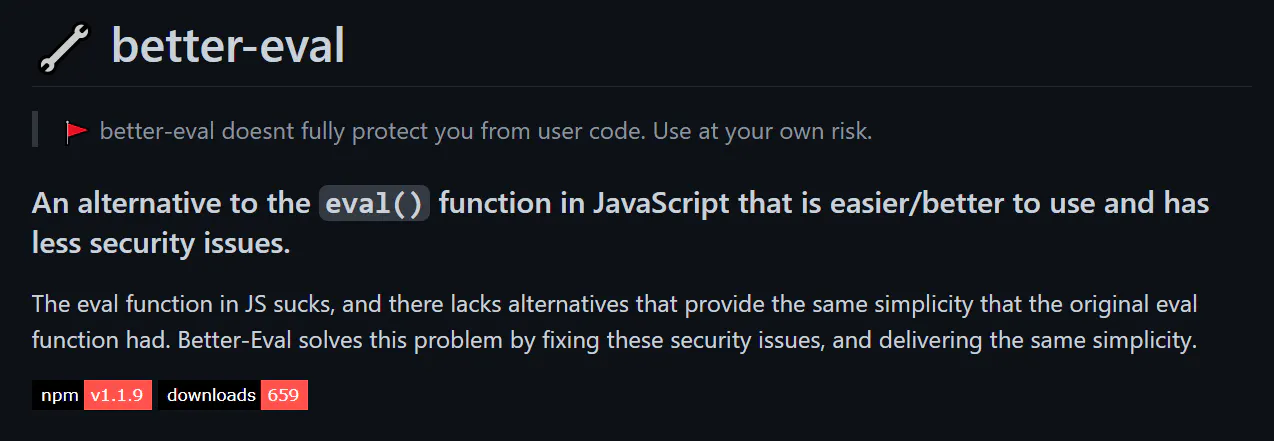Click the bold "An alternative to the" text
The image size is (1274, 441).
pos(171,204)
